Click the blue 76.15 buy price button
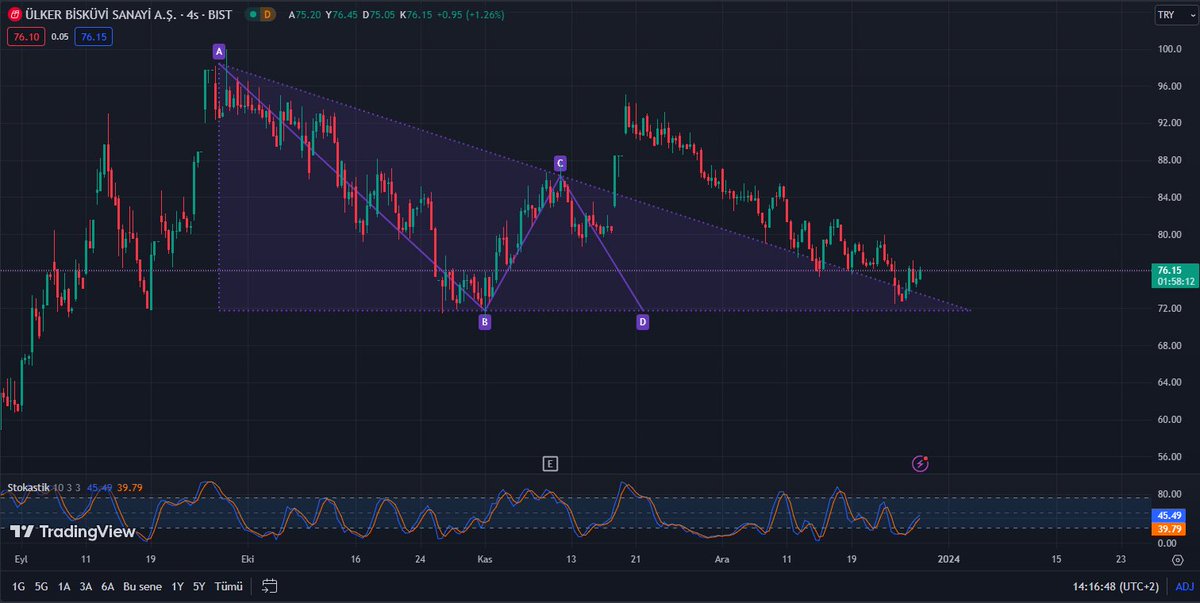The width and height of the screenshot is (1200, 603). [95, 37]
